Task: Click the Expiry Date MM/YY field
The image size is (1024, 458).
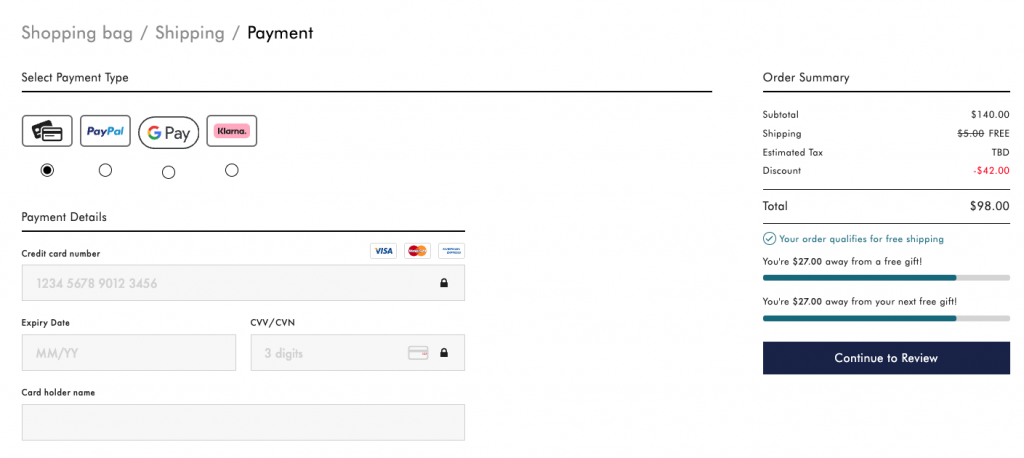Action: pos(129,353)
